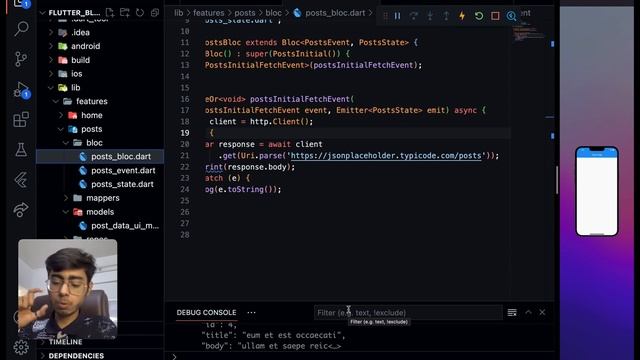This screenshot has width=640, height=360.
Task: Click 'http.Client()' on line 18
Action: click(x=279, y=122)
